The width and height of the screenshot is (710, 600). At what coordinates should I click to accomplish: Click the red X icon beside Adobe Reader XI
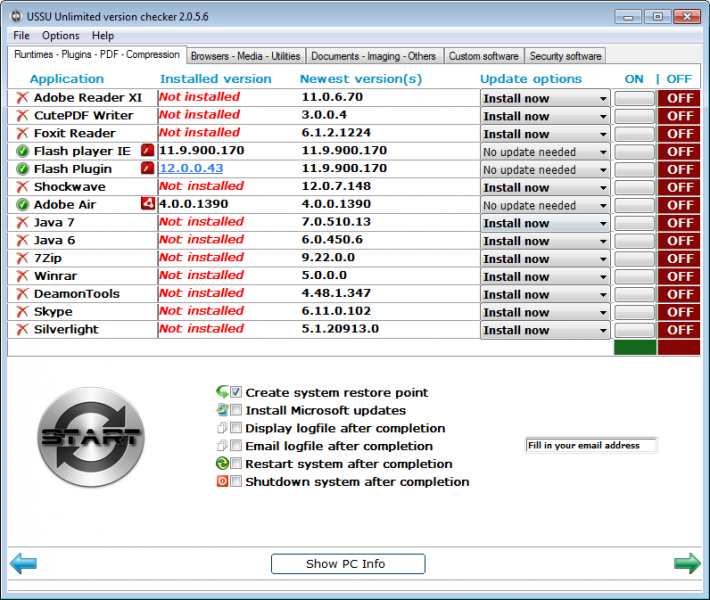click(x=22, y=97)
